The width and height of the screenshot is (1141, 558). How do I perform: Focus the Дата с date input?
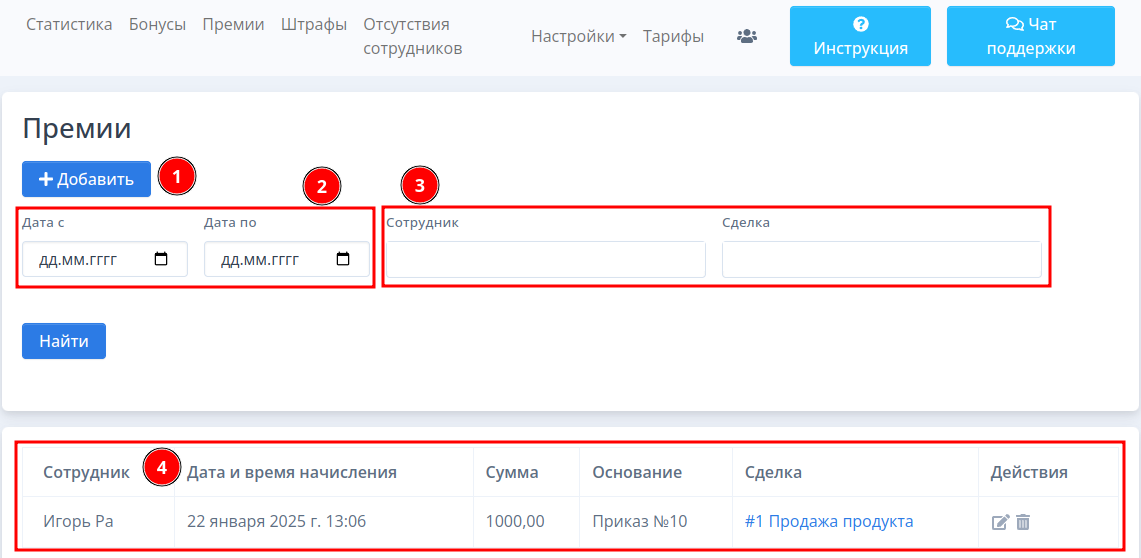(x=105, y=259)
